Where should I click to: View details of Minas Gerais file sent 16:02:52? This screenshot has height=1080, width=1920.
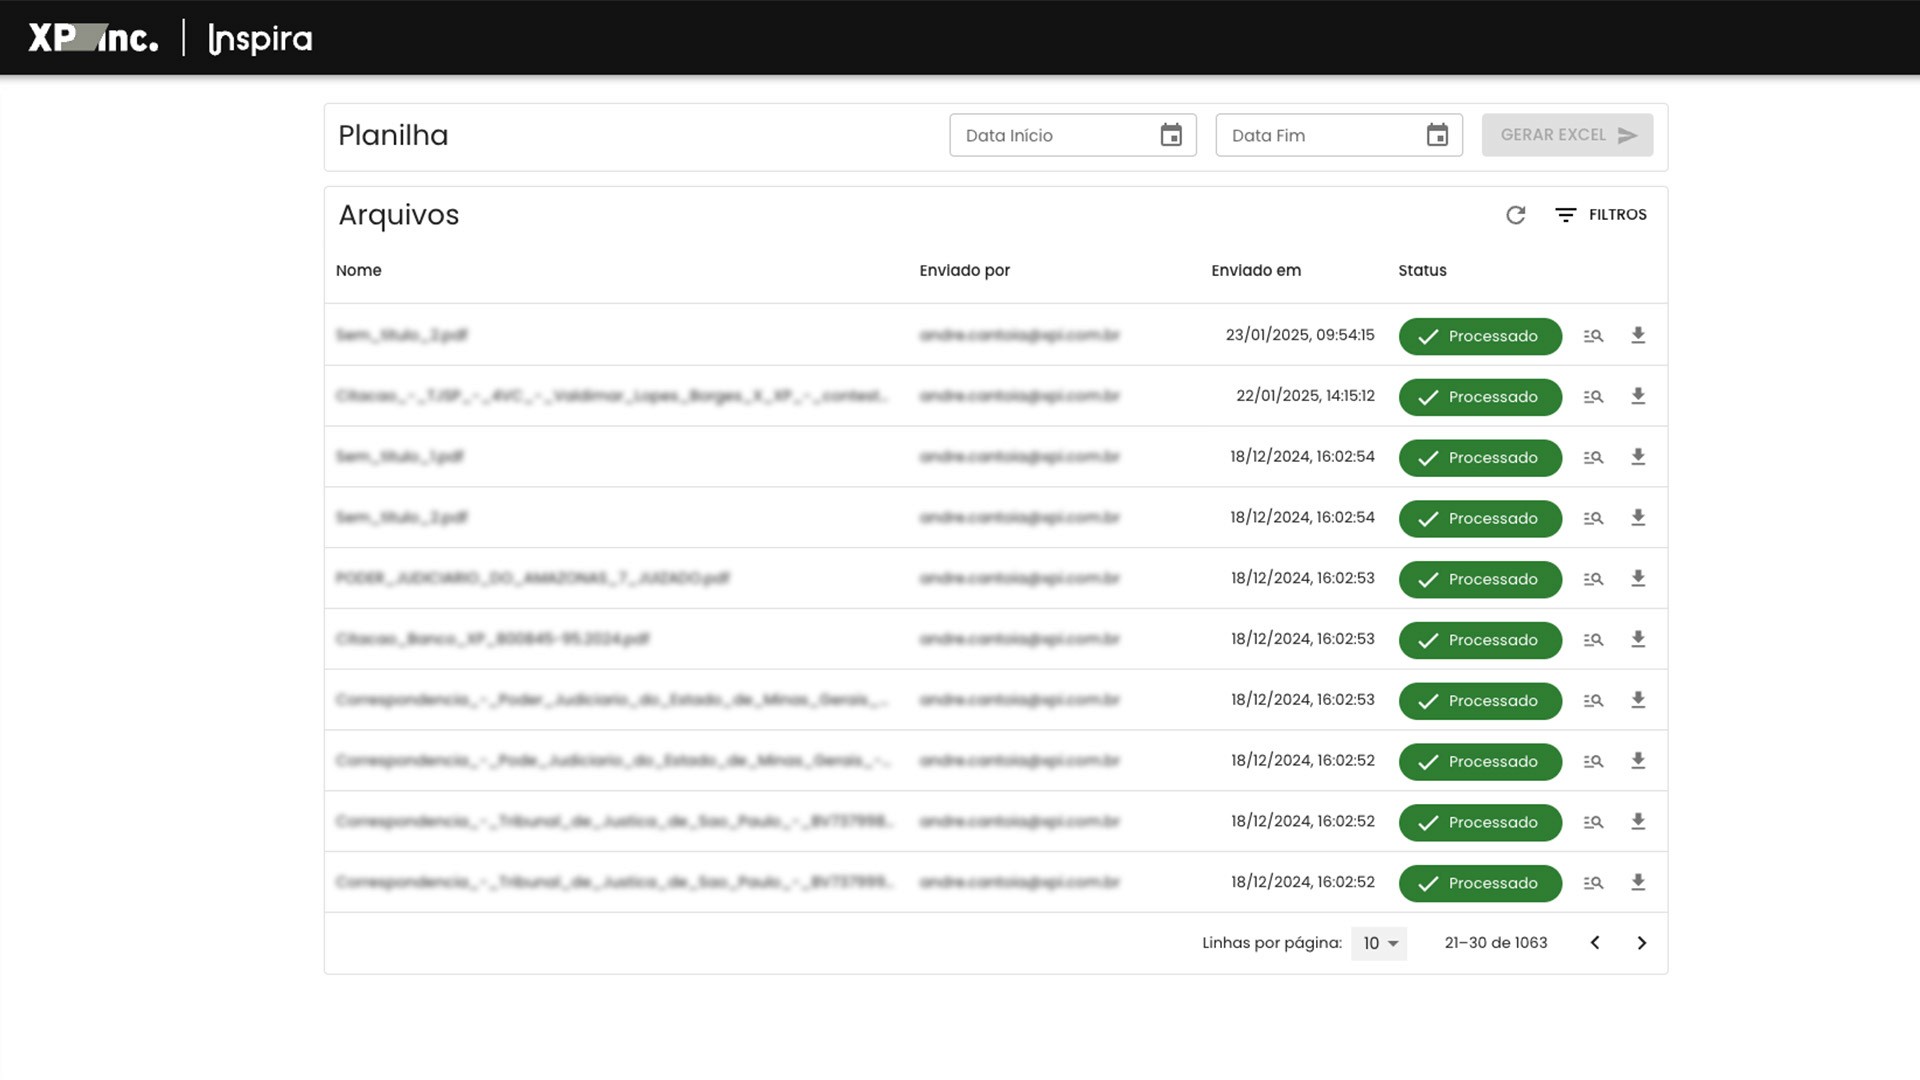[1593, 762]
